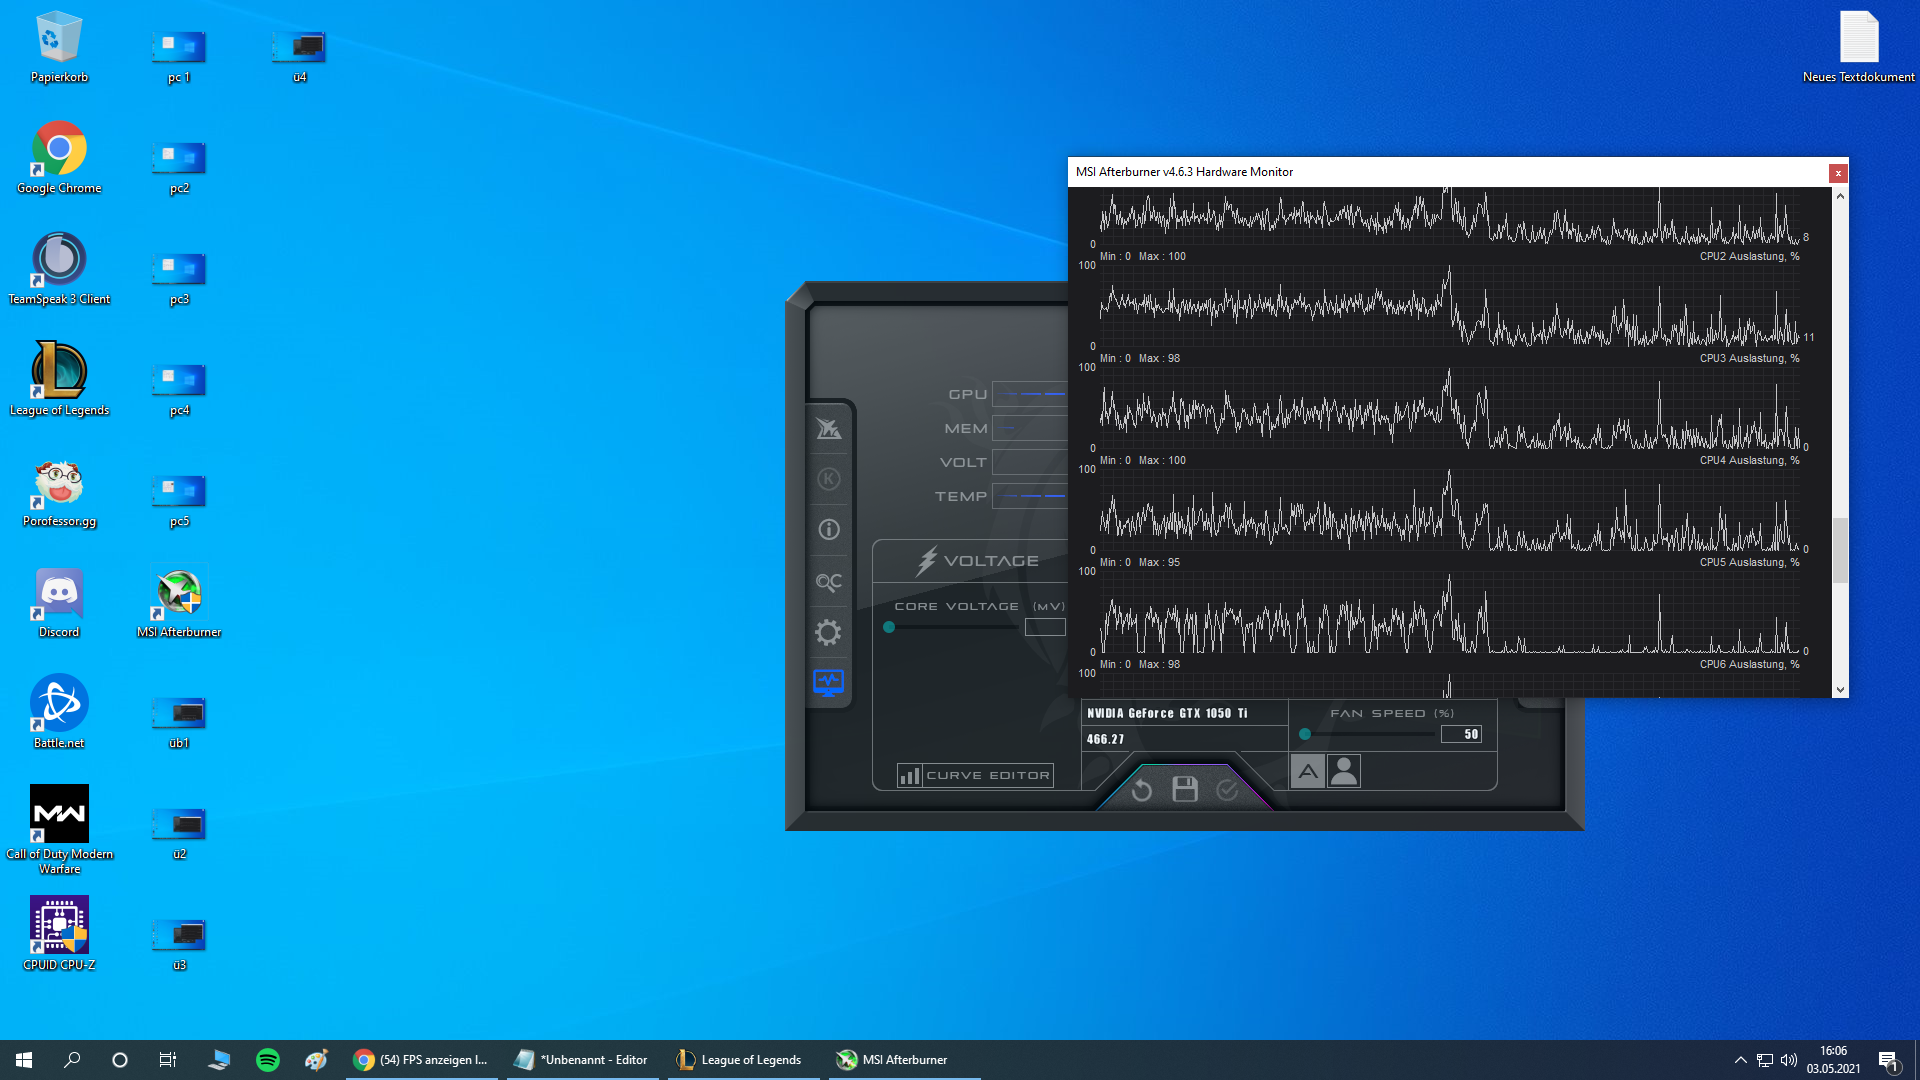
Task: Click the fan speed value field showing 50
Action: [1461, 734]
